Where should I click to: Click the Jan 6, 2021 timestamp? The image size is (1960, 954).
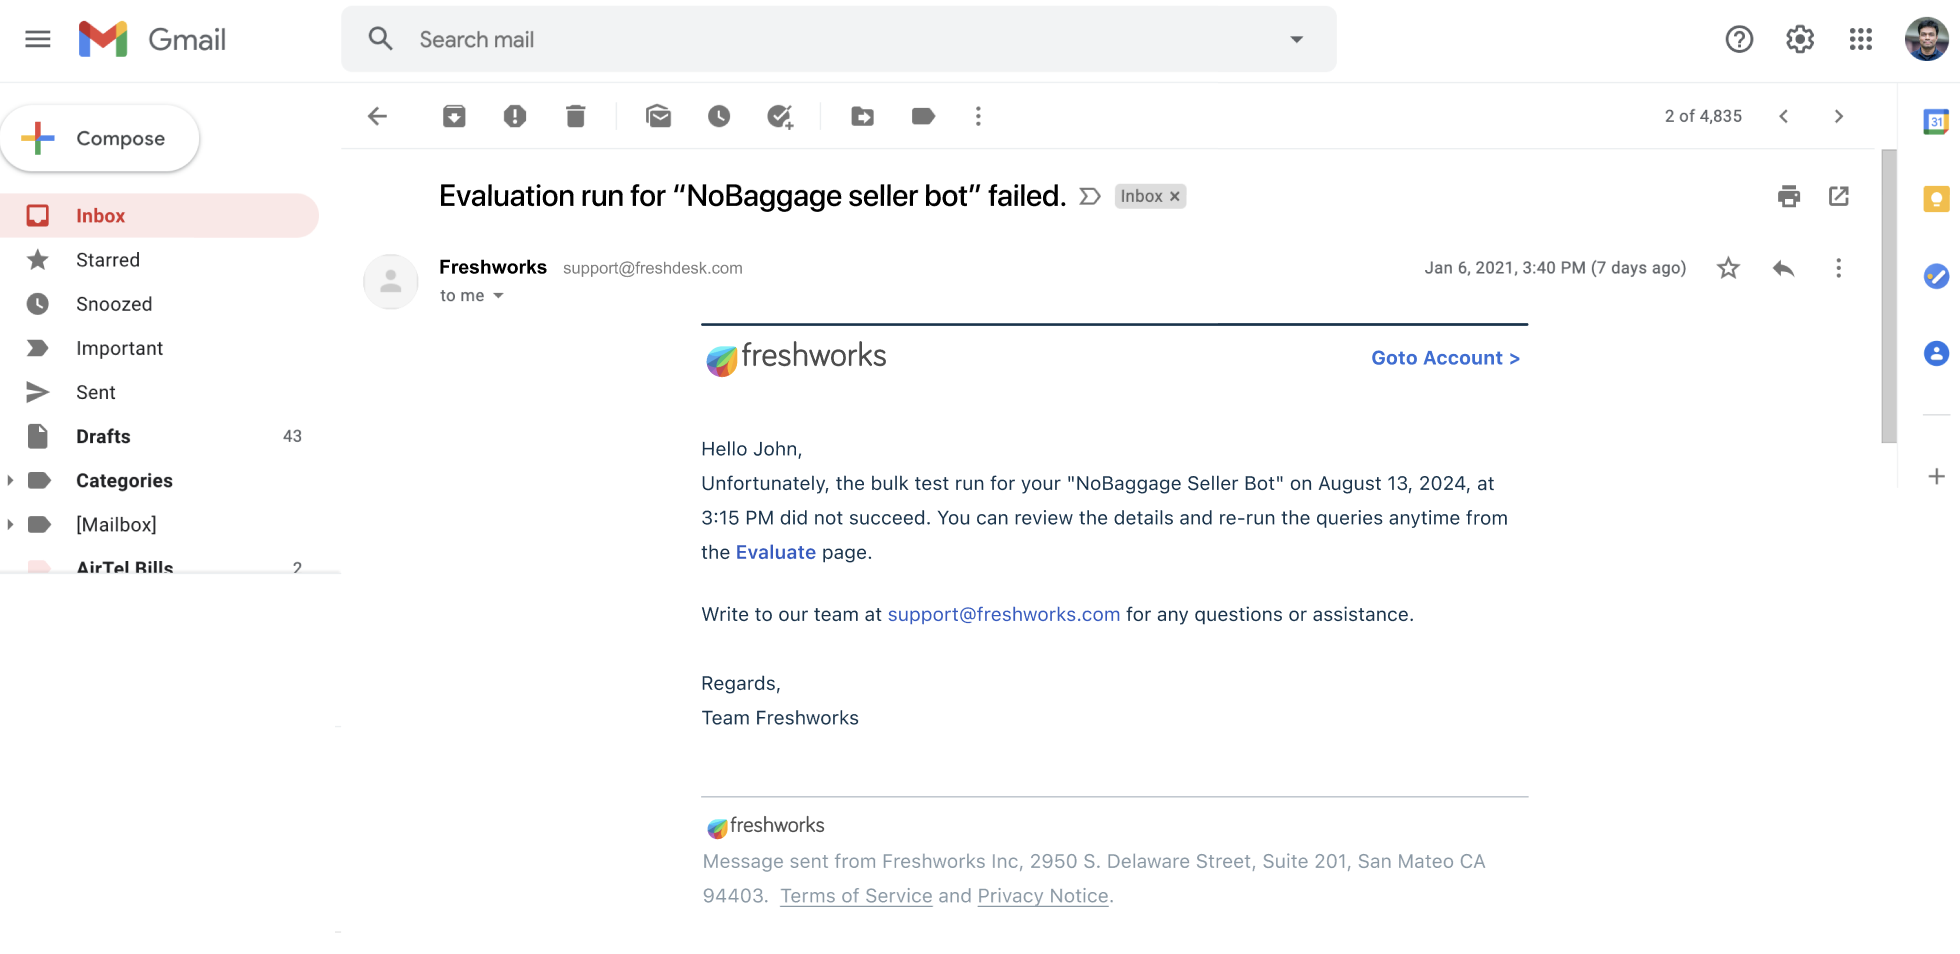[1555, 268]
